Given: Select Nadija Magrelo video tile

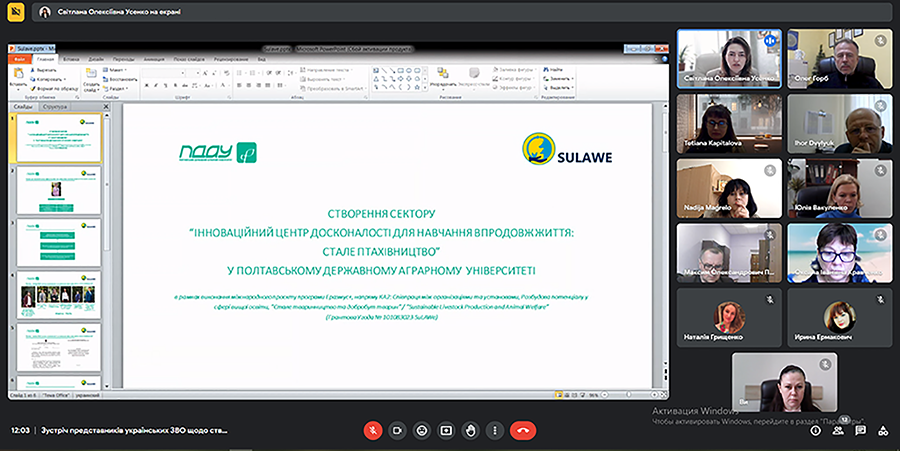Looking at the screenshot, I should pyautogui.click(x=729, y=188).
